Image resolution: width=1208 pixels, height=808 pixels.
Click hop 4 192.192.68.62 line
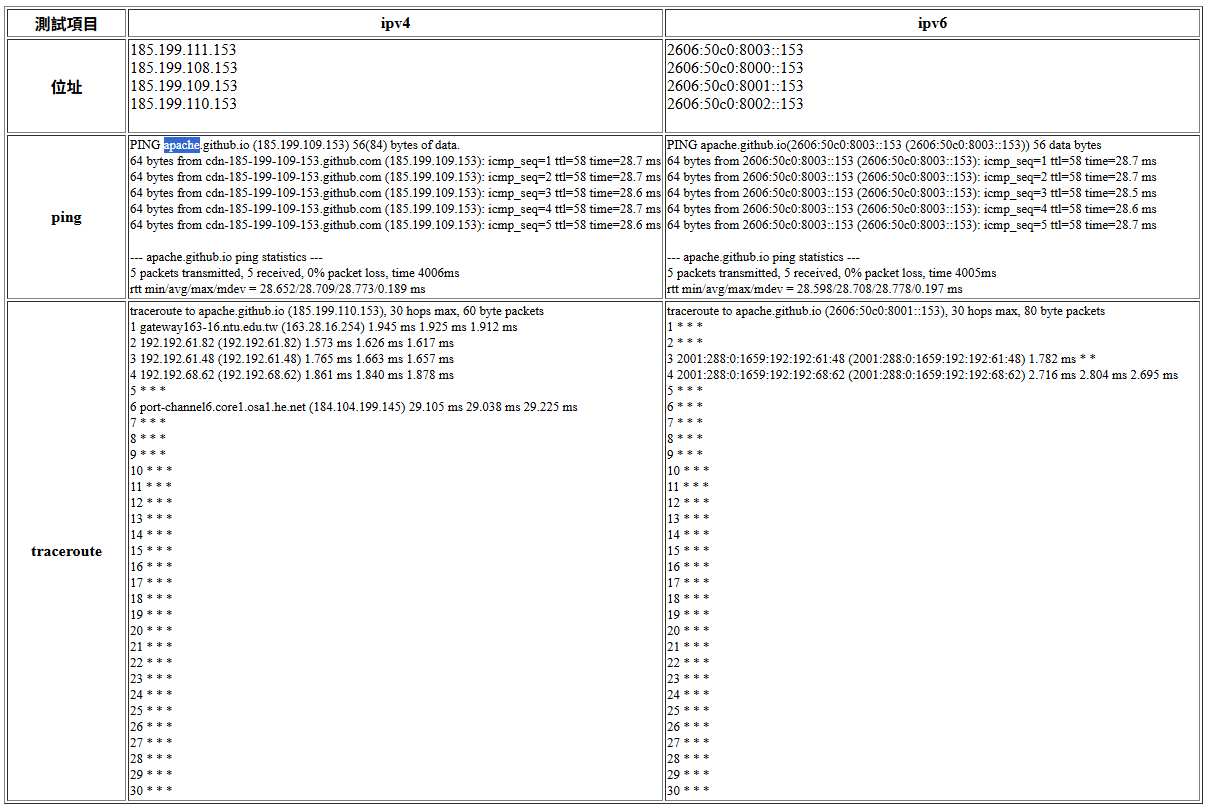[x=292, y=375]
